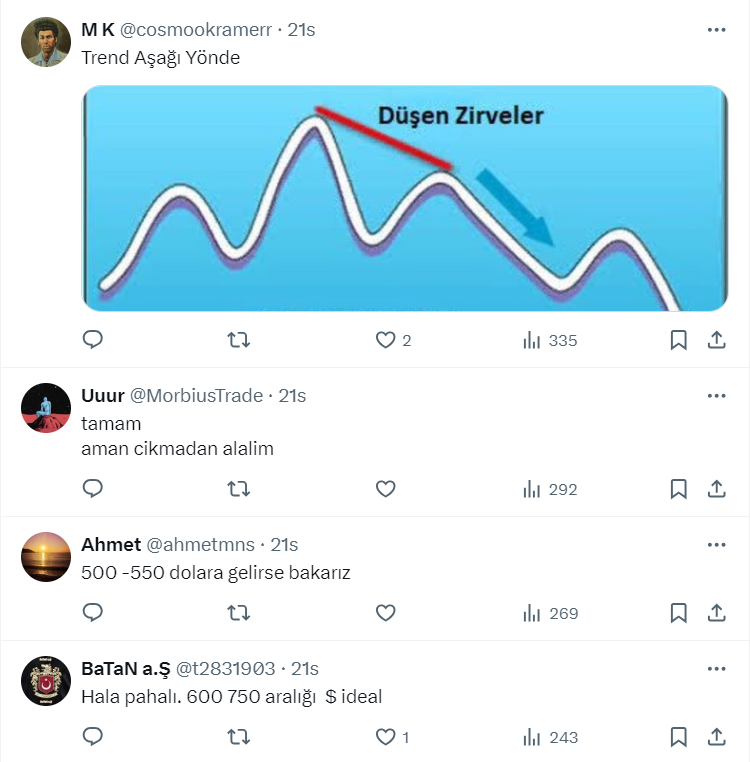
Task: Open the display name BaTaN a.Ş
Action: coord(125,668)
